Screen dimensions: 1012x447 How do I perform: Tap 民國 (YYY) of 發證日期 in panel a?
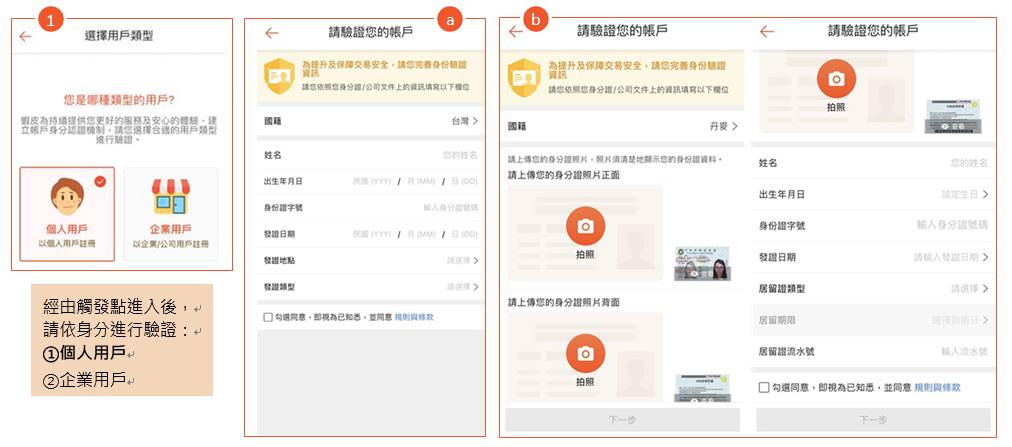pos(372,234)
